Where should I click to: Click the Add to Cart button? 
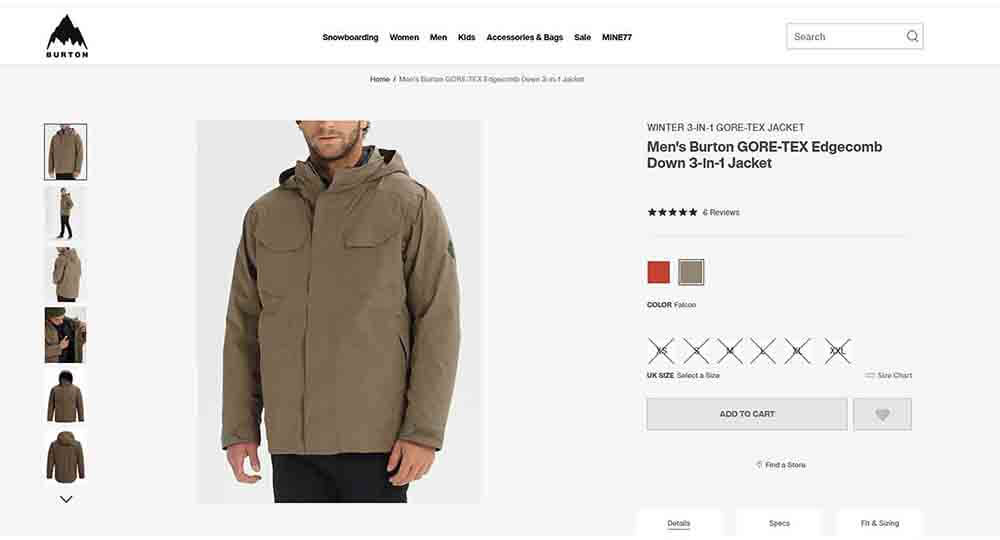(747, 414)
